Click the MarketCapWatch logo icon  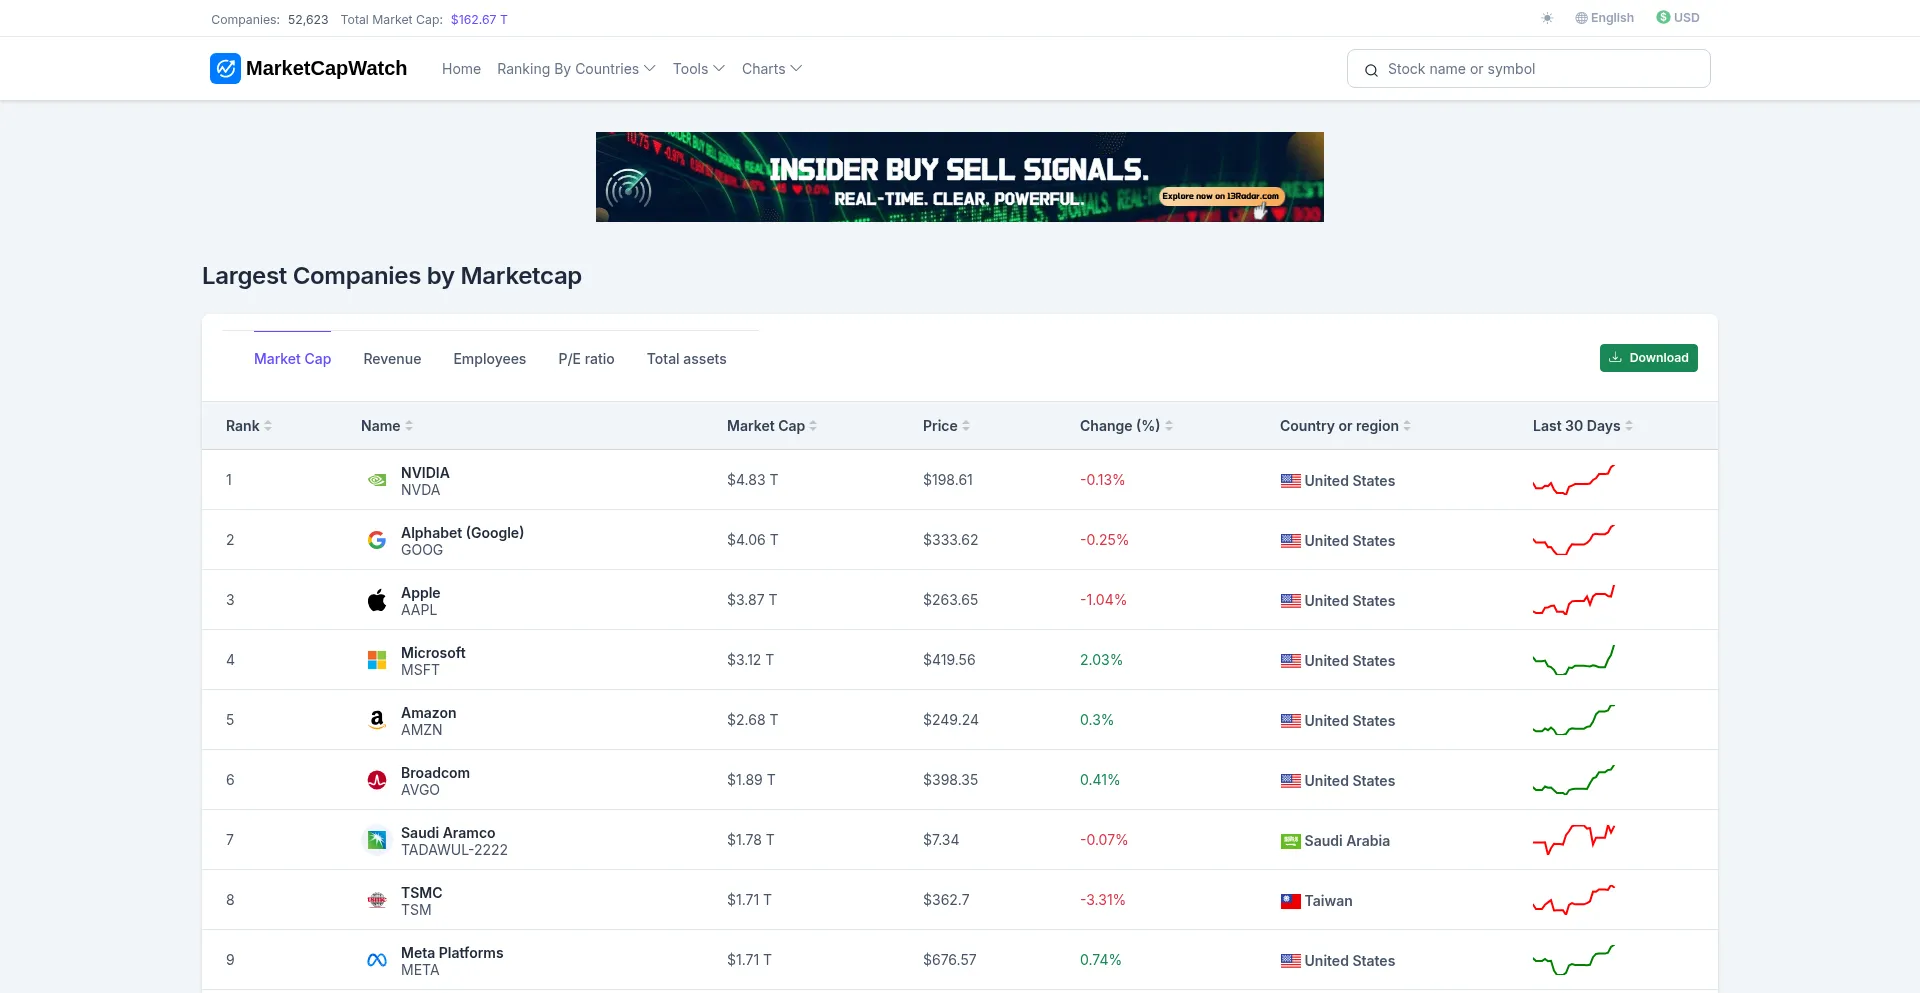point(225,68)
